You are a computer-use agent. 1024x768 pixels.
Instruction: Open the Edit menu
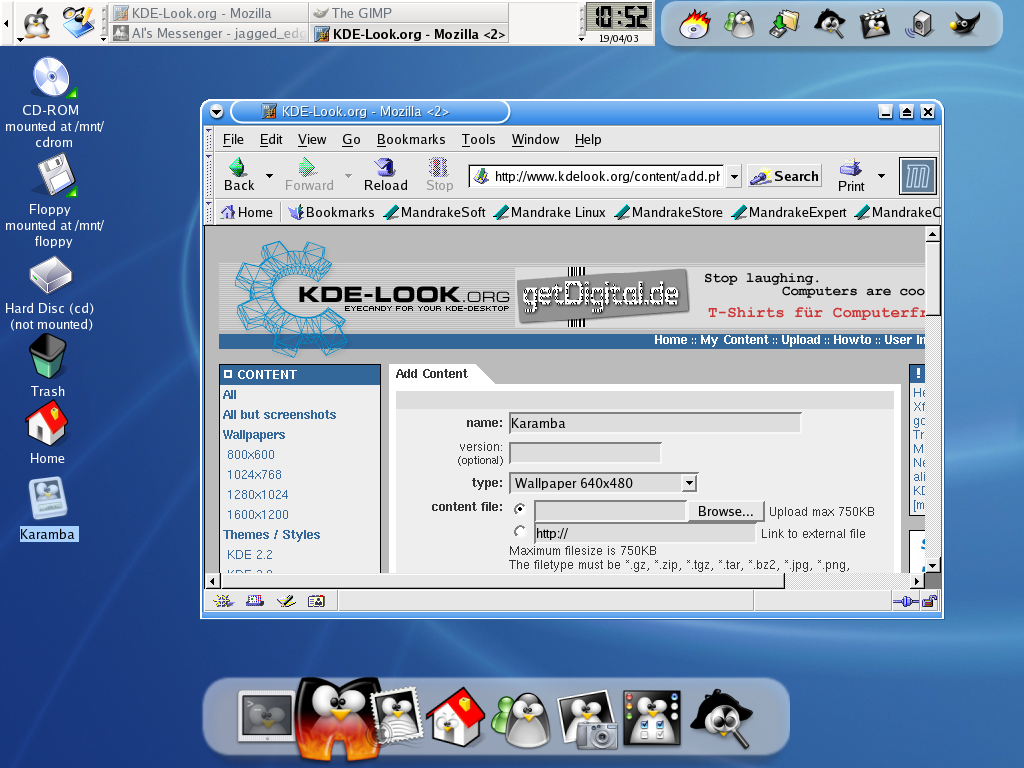coord(271,140)
